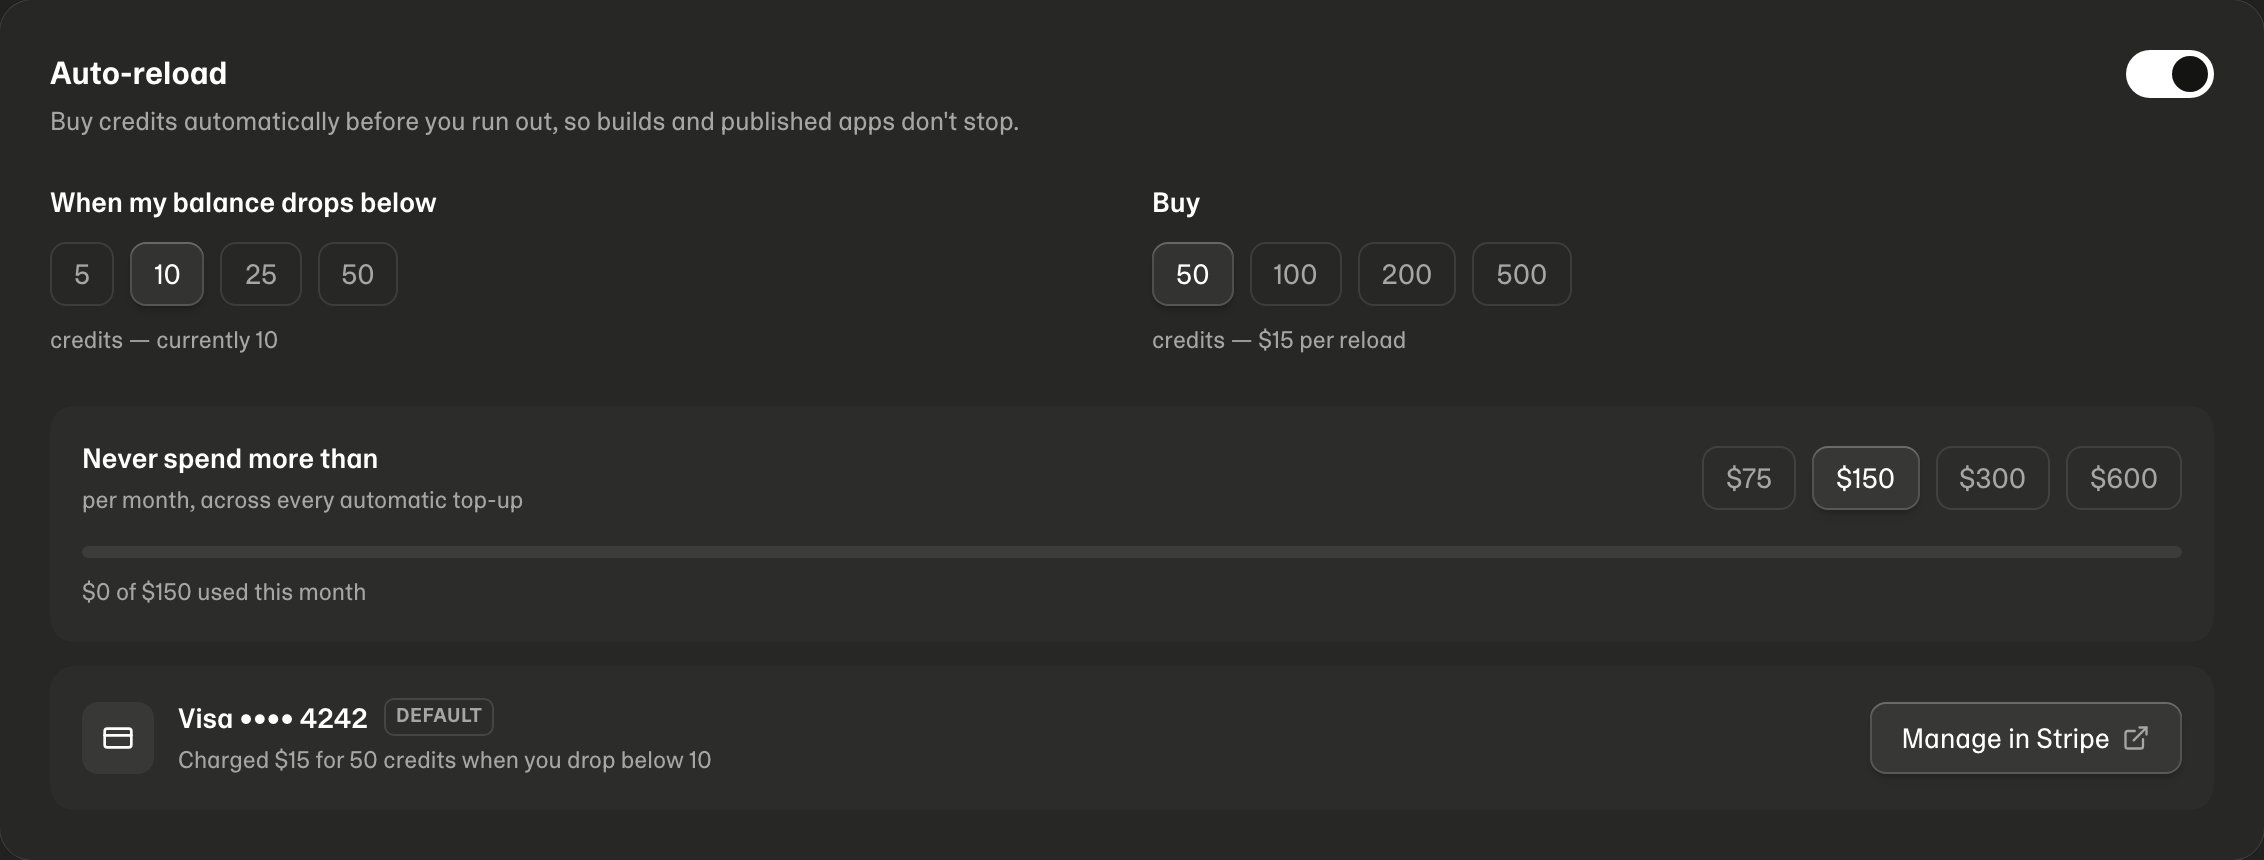
Task: Choose $300 as the monthly cap
Action: click(x=1993, y=478)
